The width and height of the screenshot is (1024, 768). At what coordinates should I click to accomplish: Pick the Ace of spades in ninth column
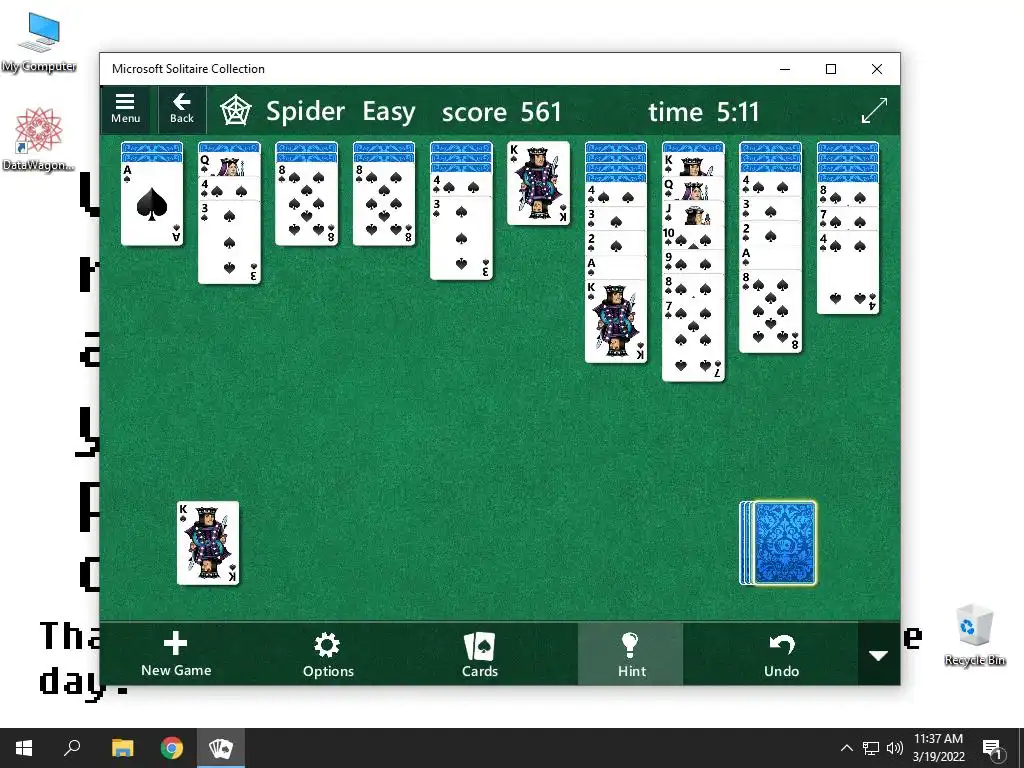pyautogui.click(x=770, y=257)
